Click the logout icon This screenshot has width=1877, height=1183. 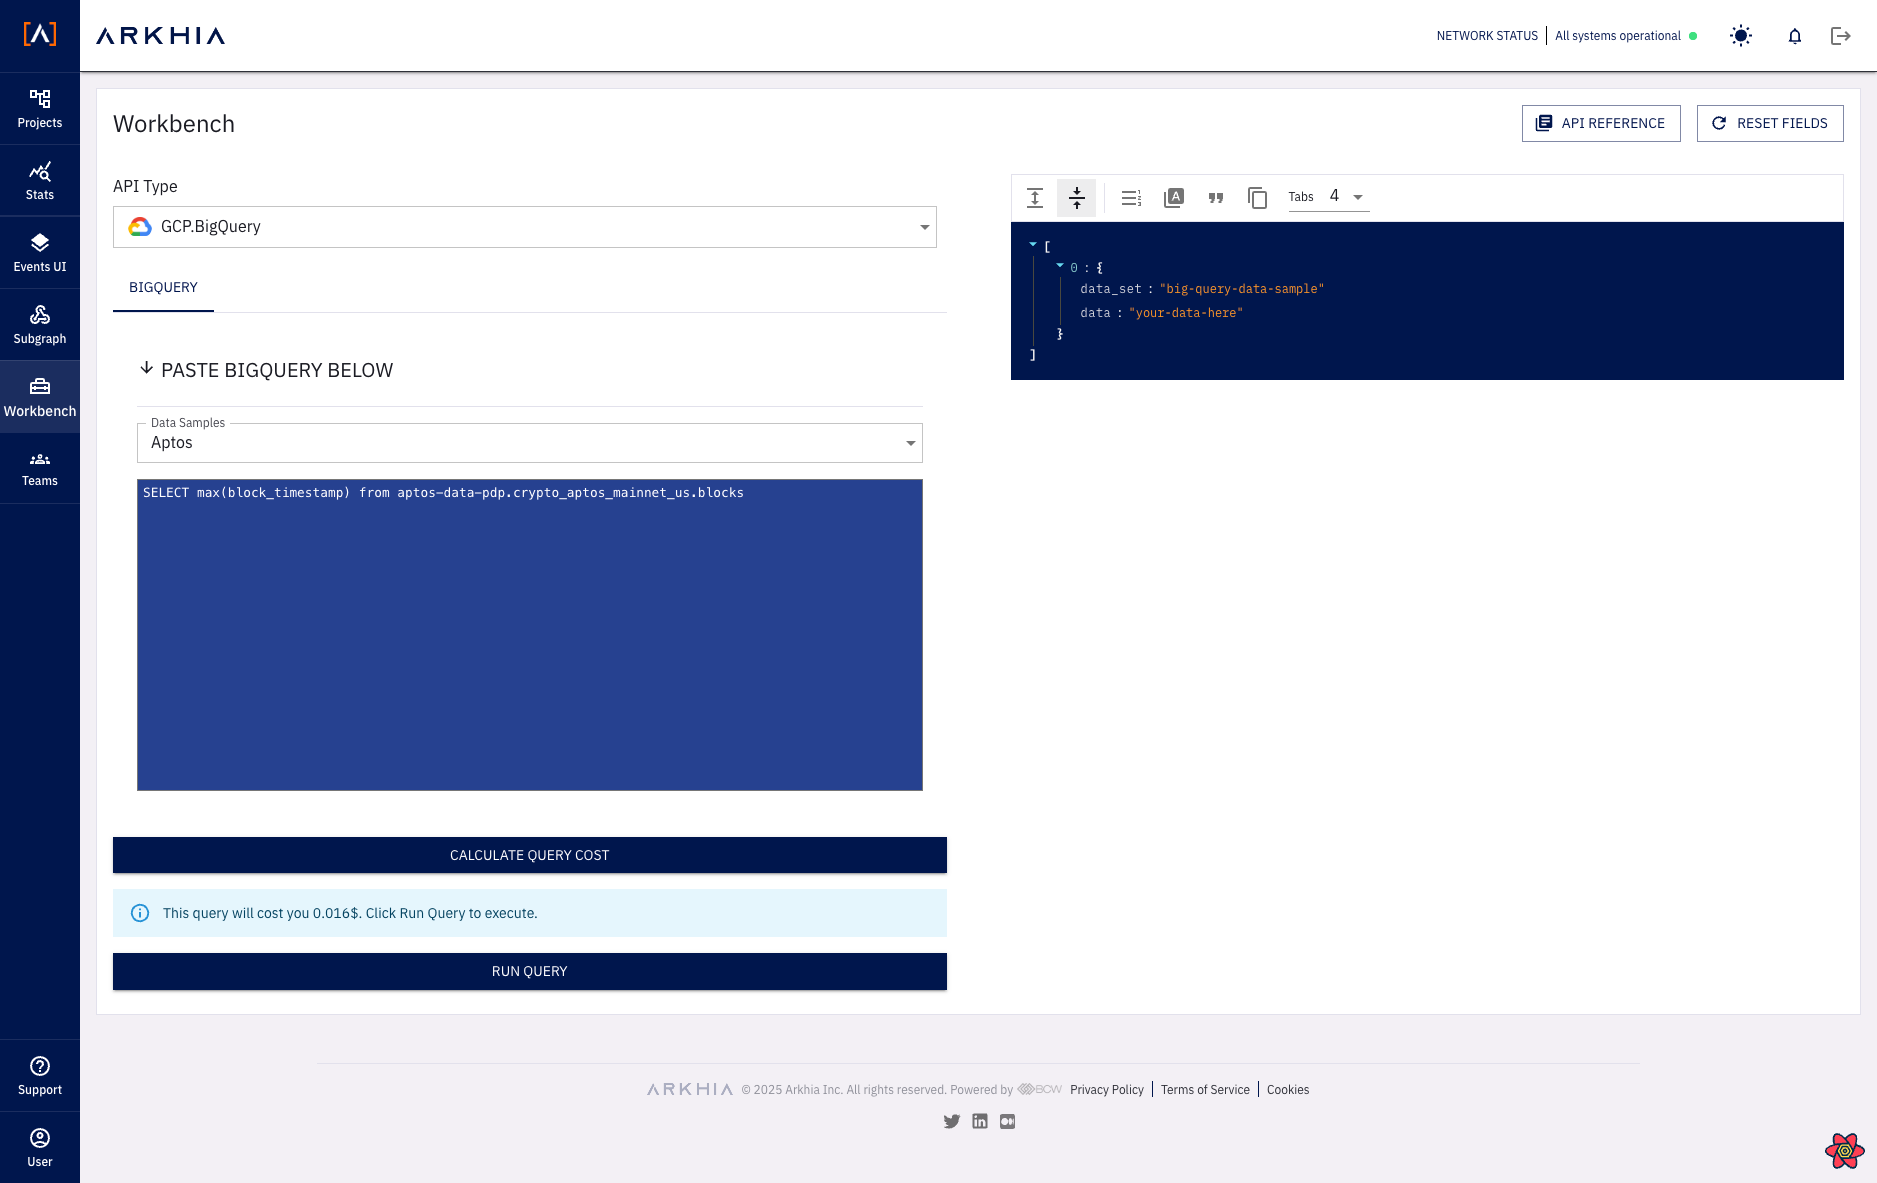pos(1841,36)
